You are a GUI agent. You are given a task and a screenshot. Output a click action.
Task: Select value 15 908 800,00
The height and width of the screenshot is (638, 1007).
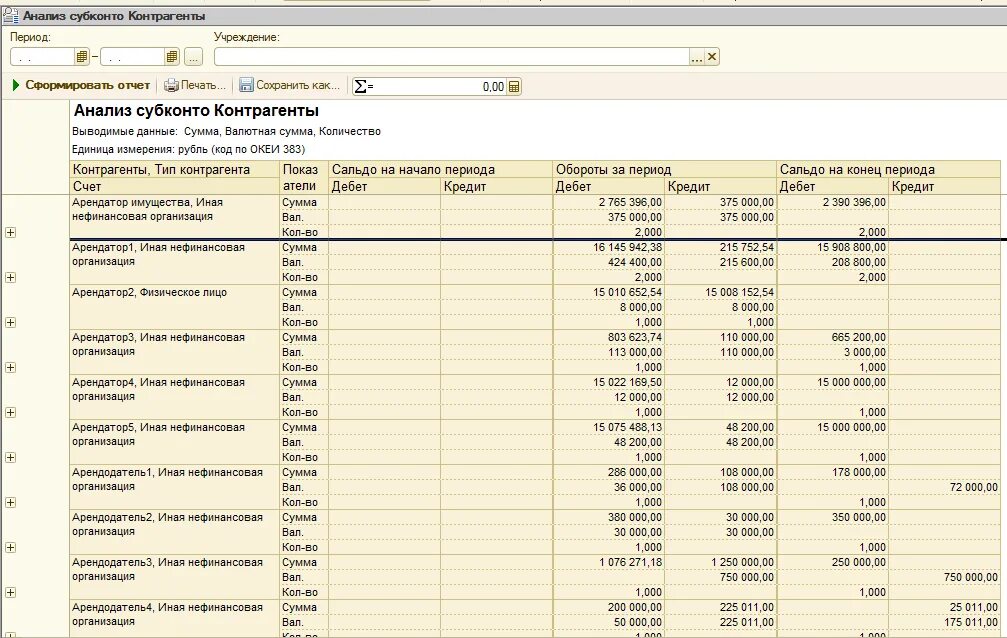coord(852,247)
